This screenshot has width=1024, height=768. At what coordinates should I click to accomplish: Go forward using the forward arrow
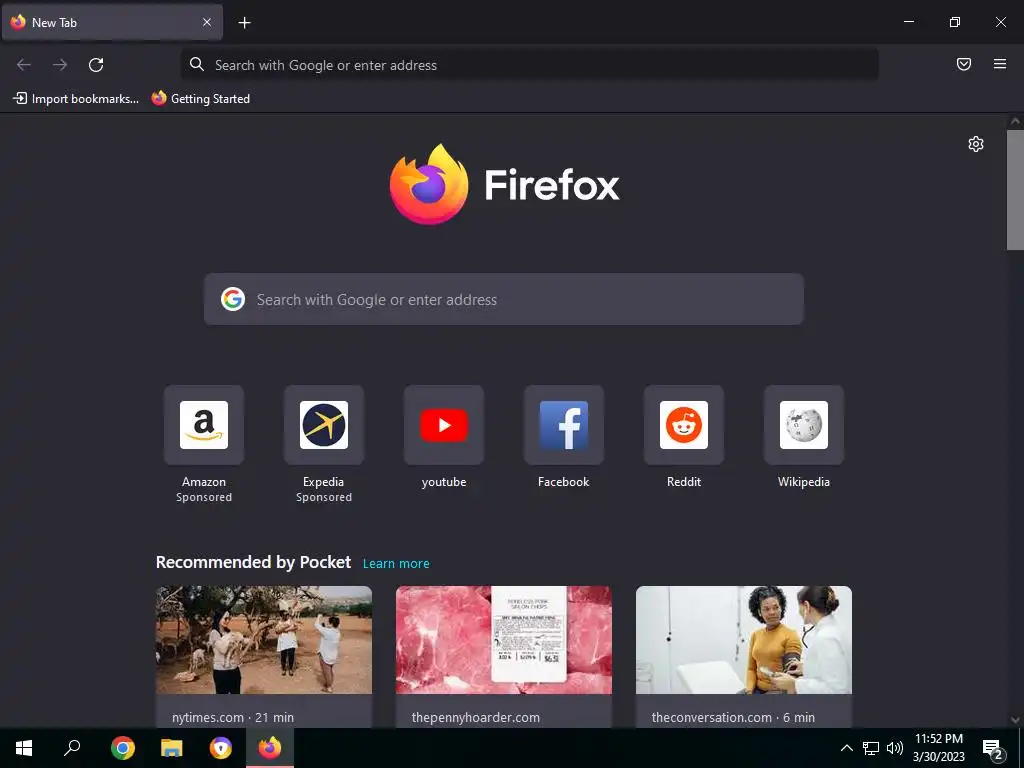(60, 65)
